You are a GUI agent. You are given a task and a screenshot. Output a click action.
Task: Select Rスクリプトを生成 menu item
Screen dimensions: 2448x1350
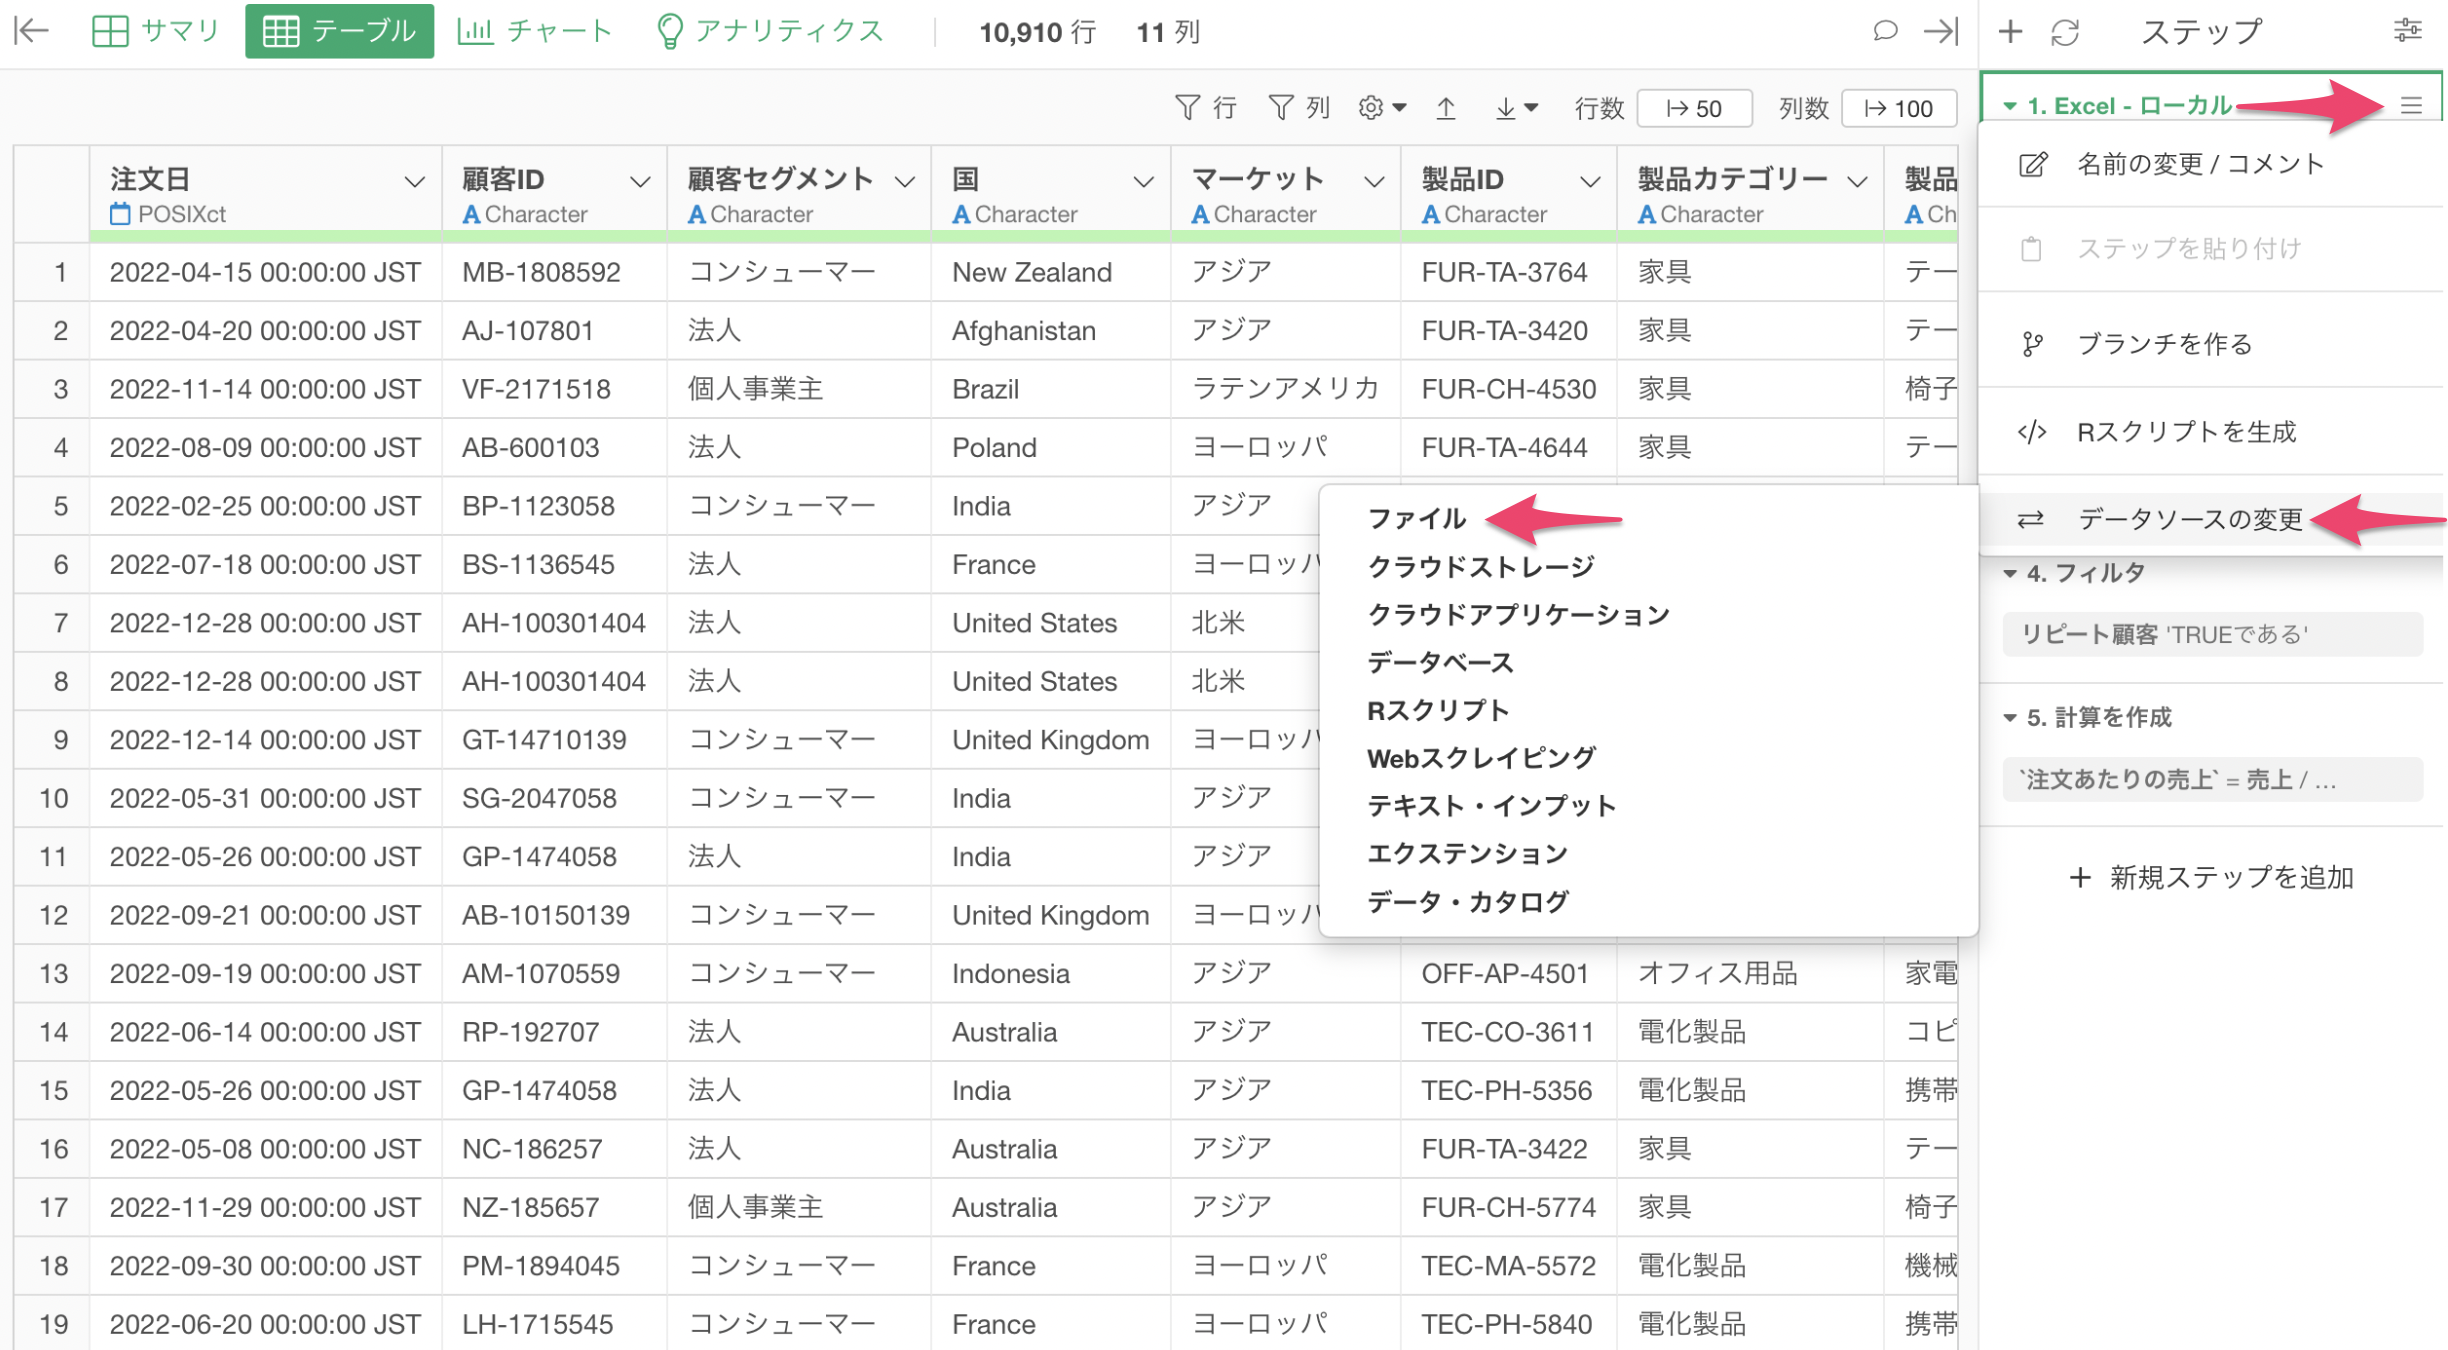[2210, 432]
